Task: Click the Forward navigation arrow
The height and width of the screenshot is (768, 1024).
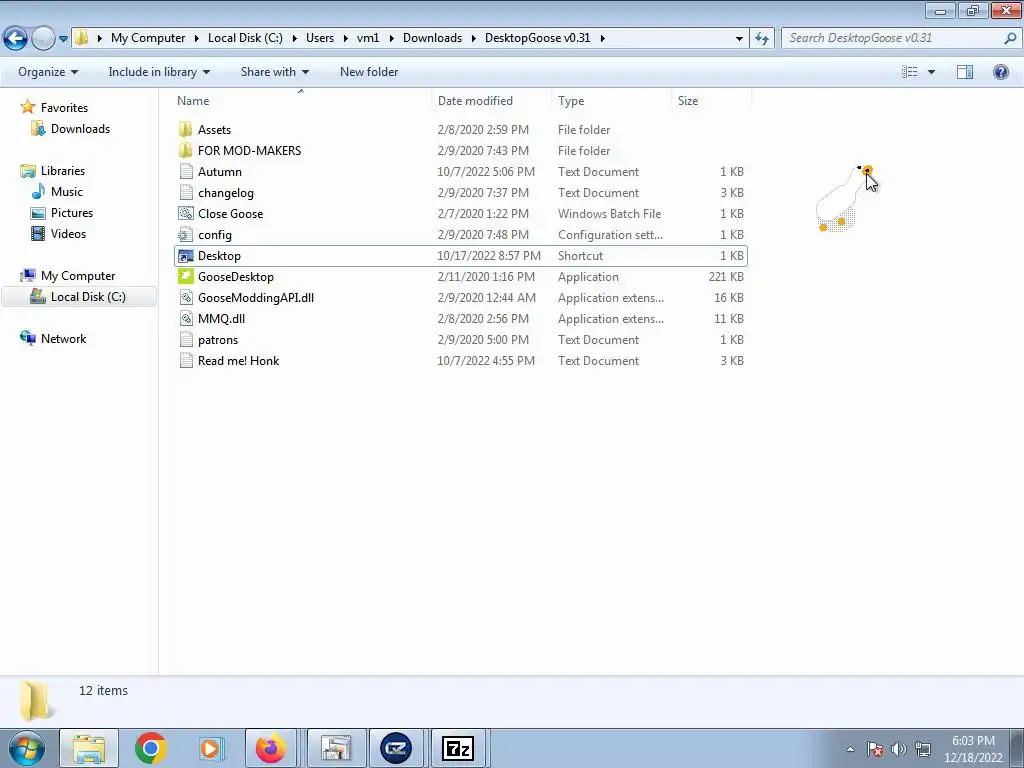Action: tap(43, 38)
